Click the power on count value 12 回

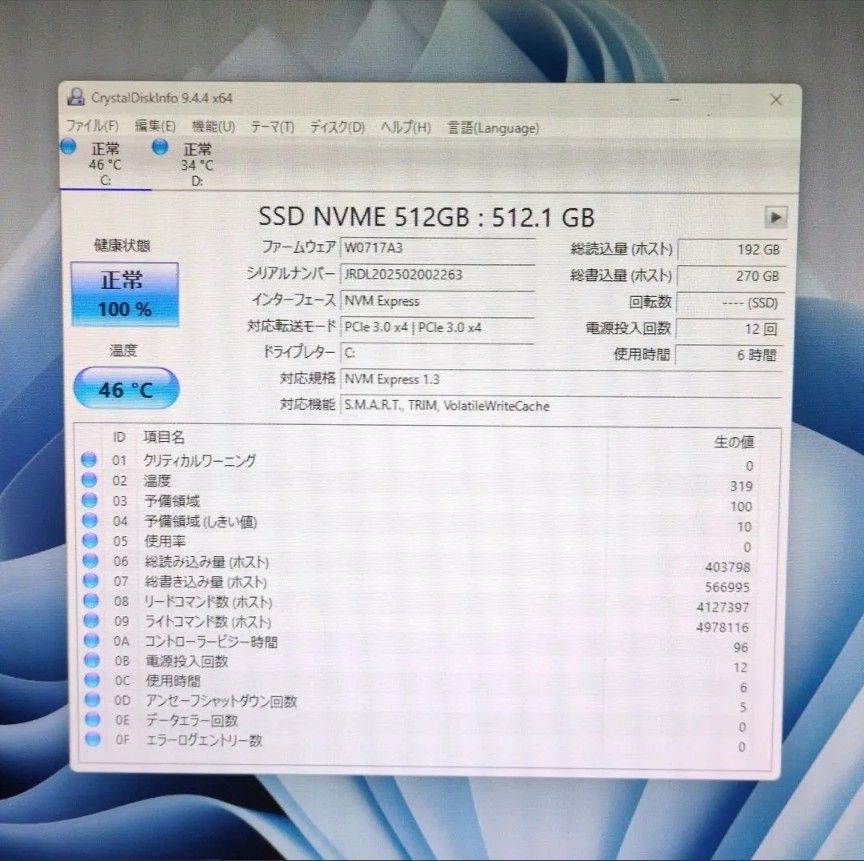point(728,329)
